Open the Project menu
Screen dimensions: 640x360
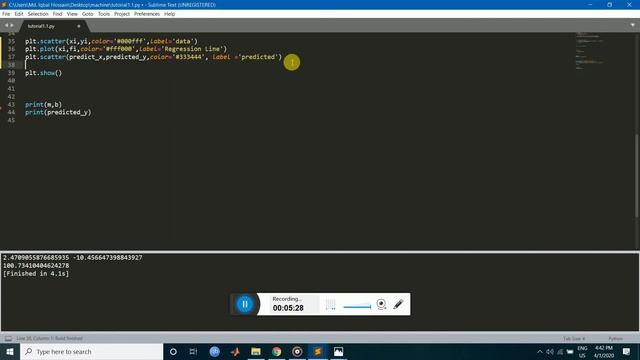click(x=122, y=14)
